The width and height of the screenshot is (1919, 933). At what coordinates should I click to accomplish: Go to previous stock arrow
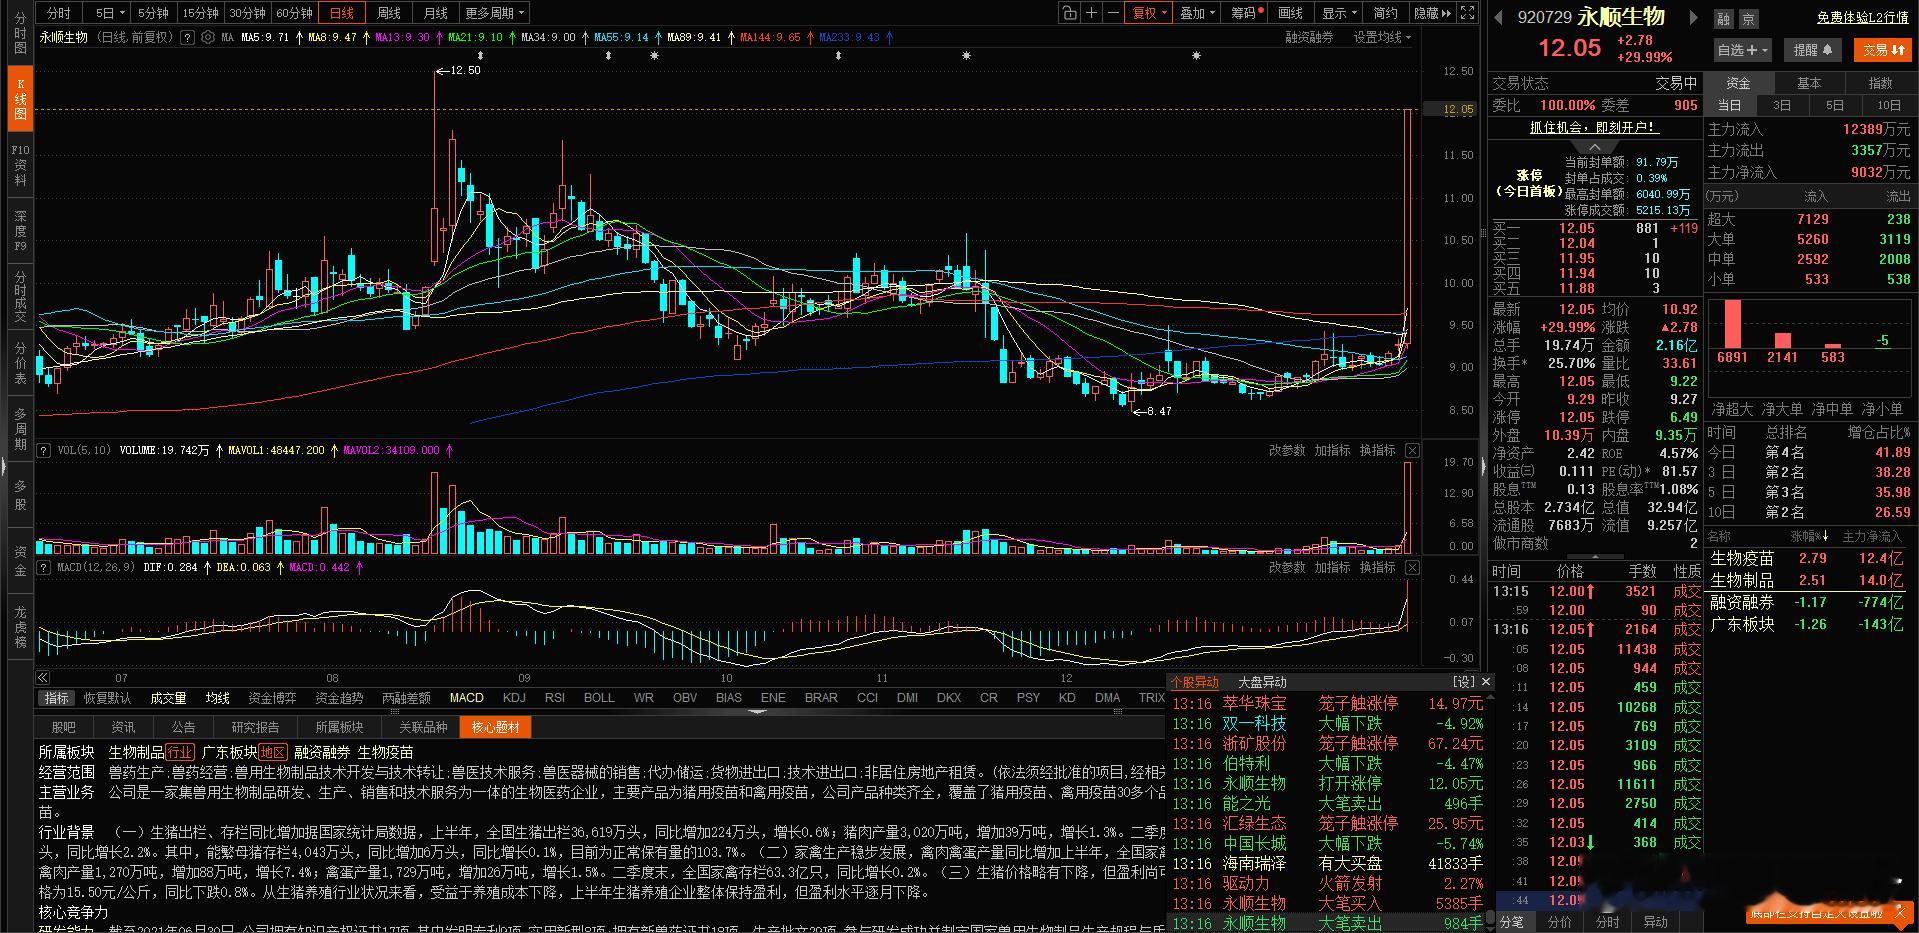(1499, 17)
